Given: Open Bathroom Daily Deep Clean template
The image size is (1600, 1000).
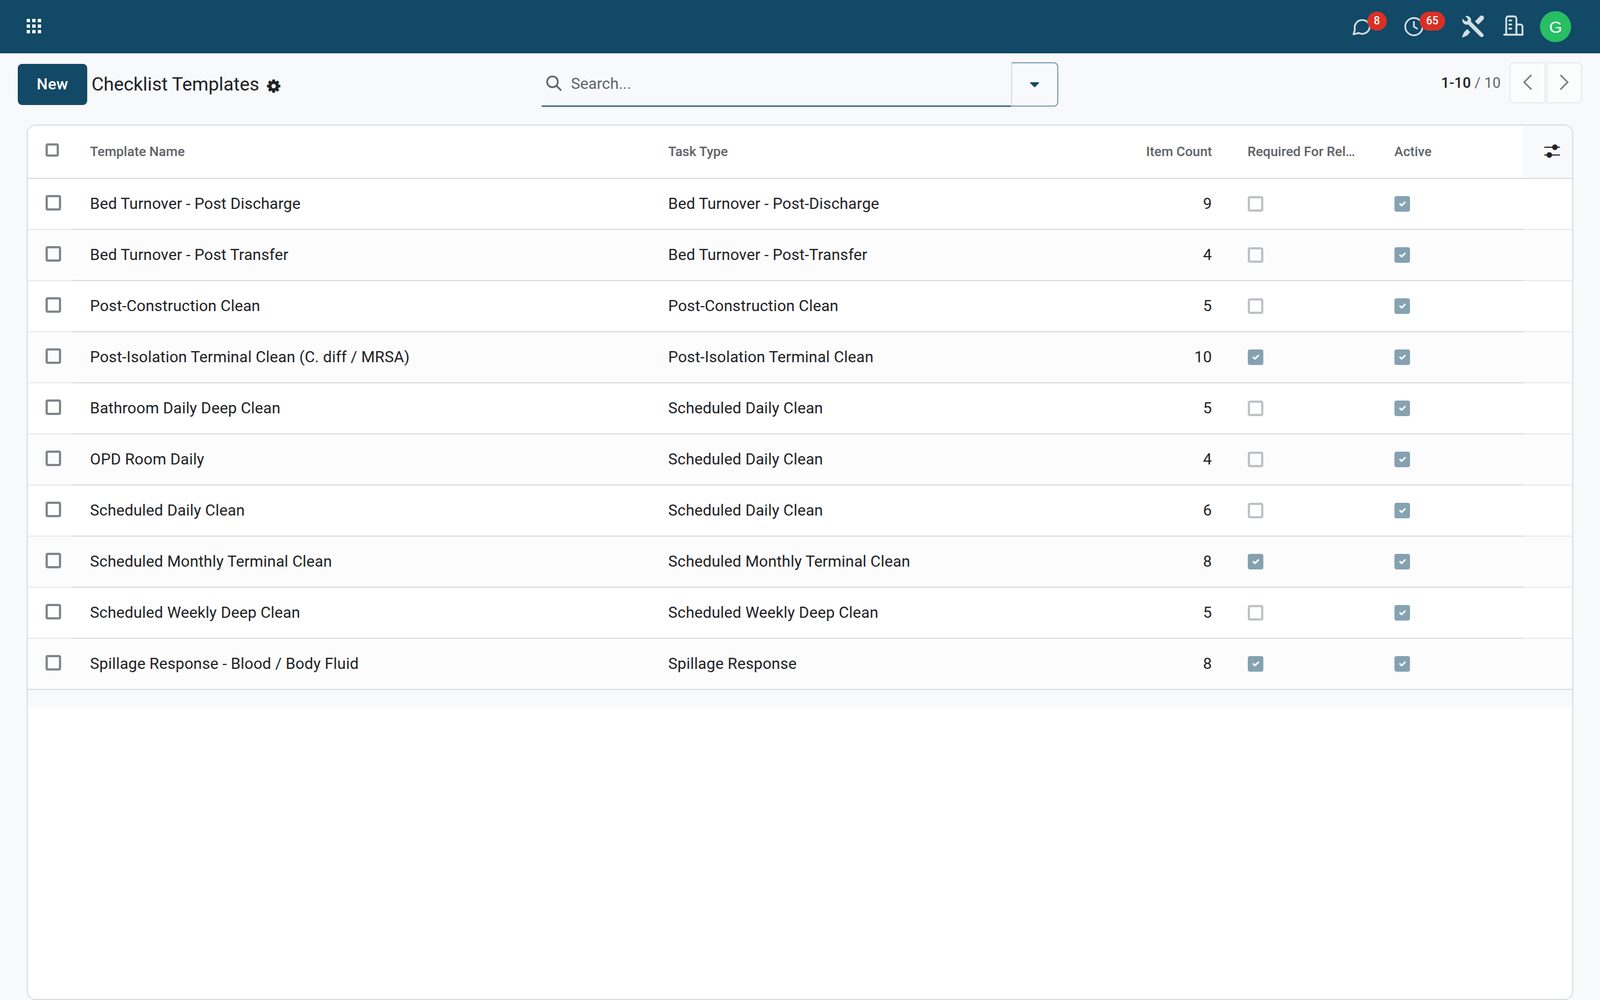Looking at the screenshot, I should 185,408.
